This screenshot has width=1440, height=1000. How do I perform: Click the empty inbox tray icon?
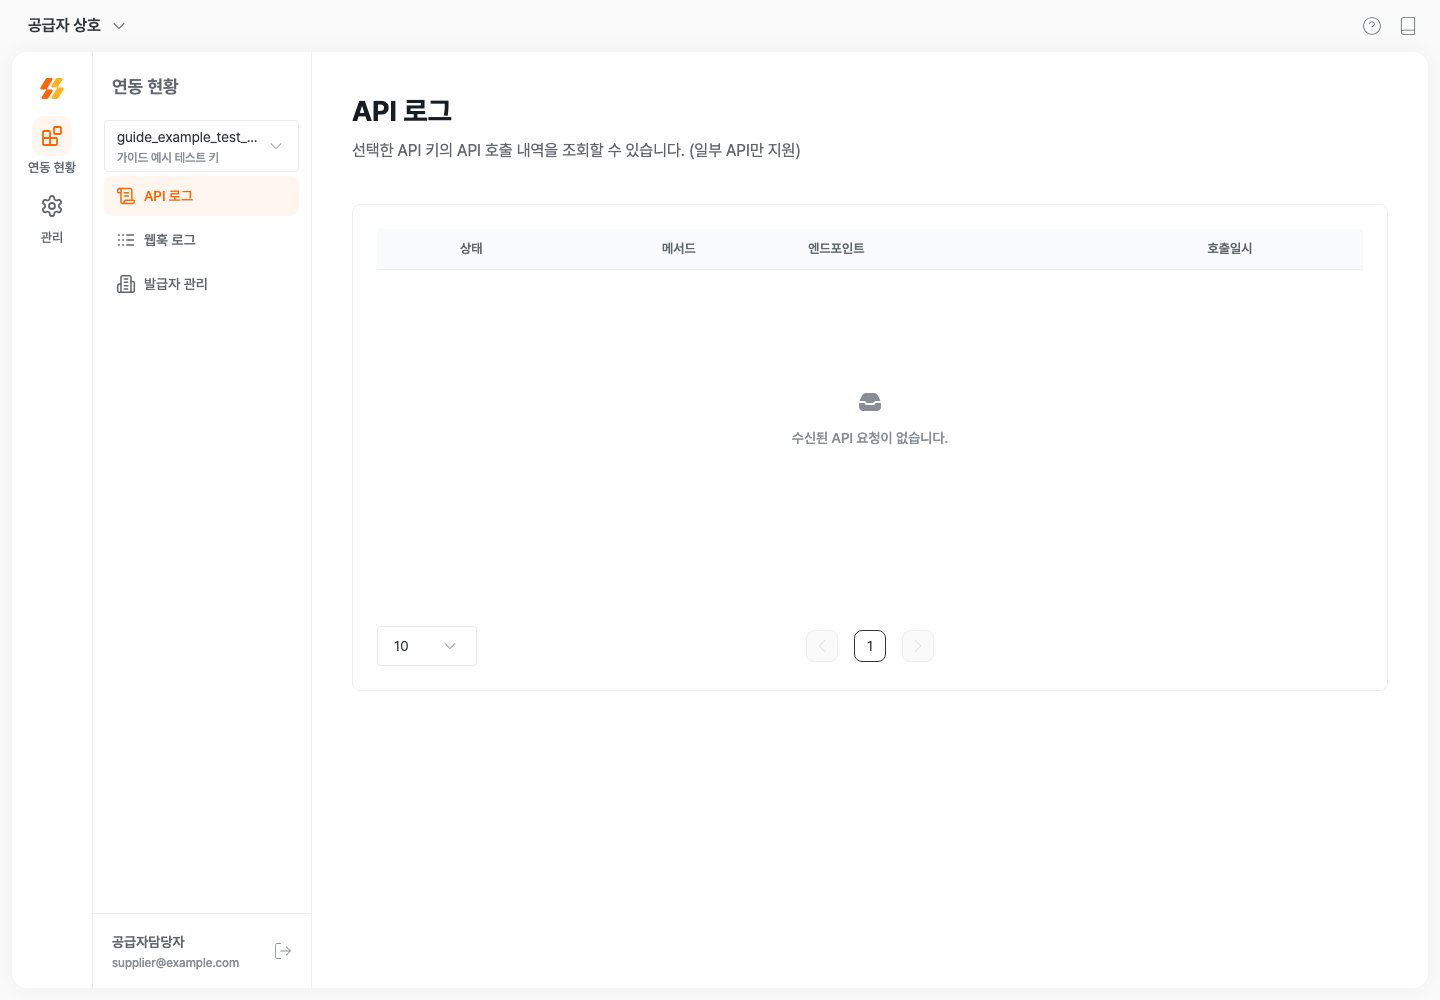pyautogui.click(x=870, y=402)
